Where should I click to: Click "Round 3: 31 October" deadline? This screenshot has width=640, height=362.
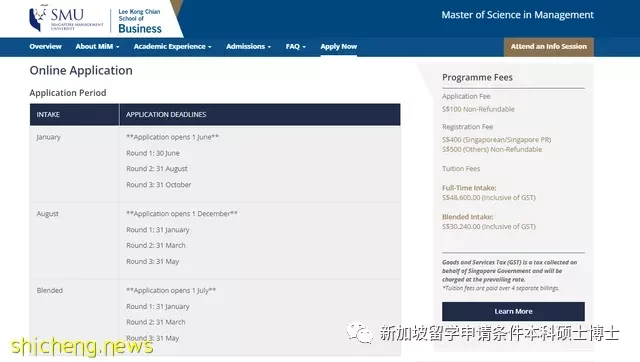[x=158, y=184]
